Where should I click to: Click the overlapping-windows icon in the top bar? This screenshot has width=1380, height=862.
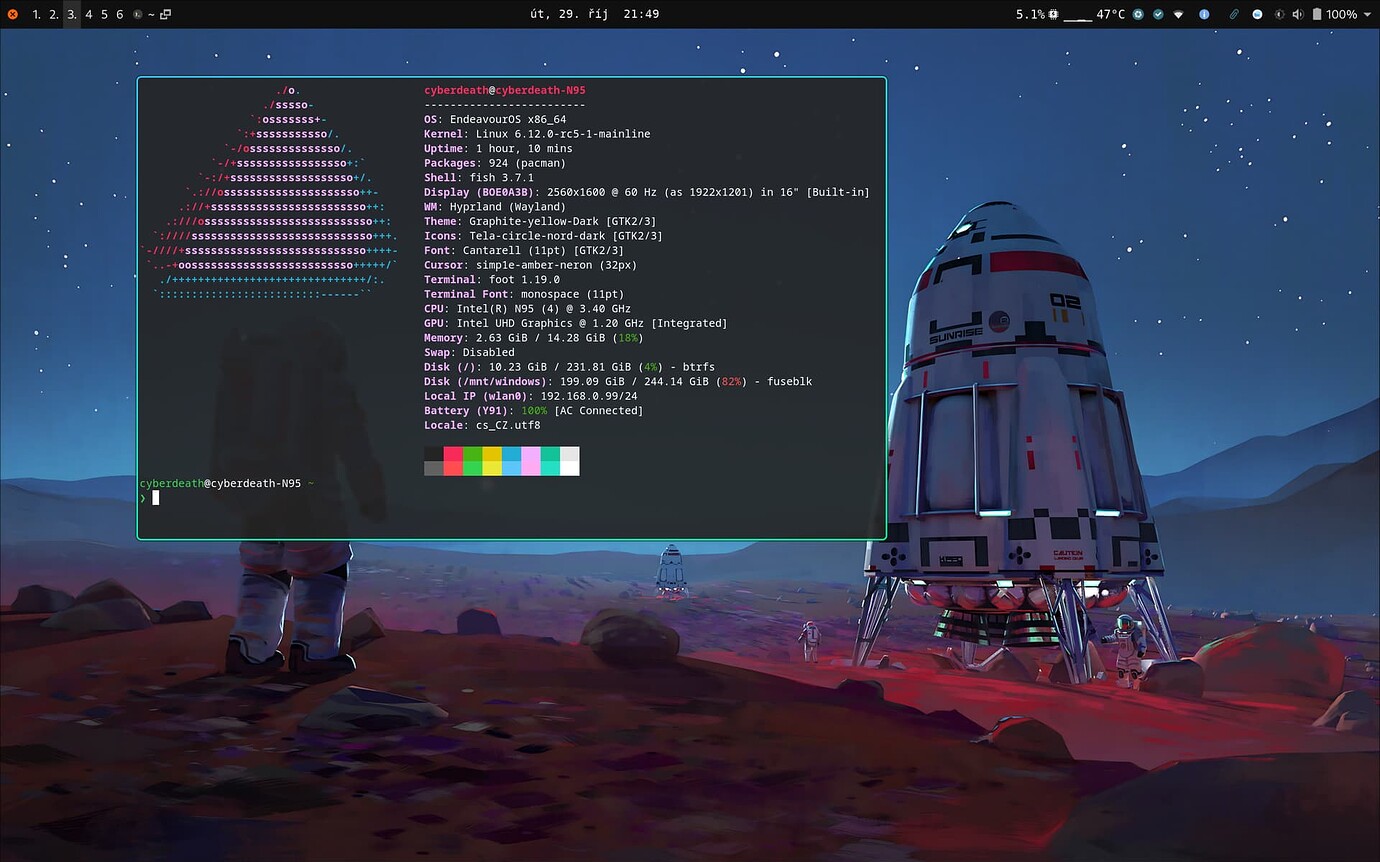pyautogui.click(x=165, y=14)
